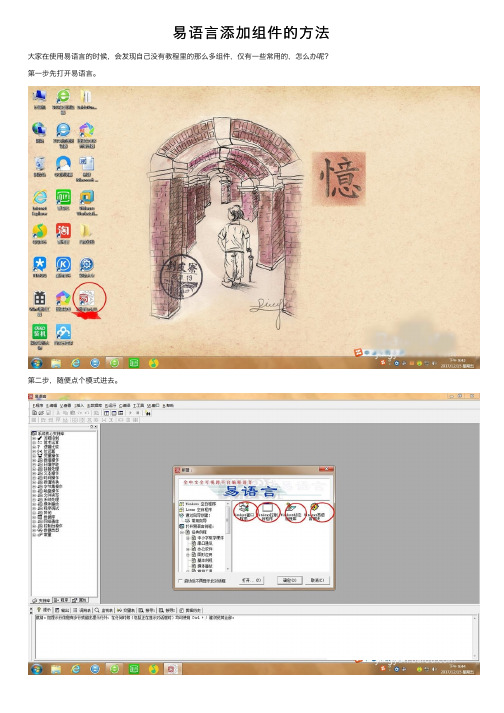Select the 串口通讯 item in the dialog tree

[202, 543]
